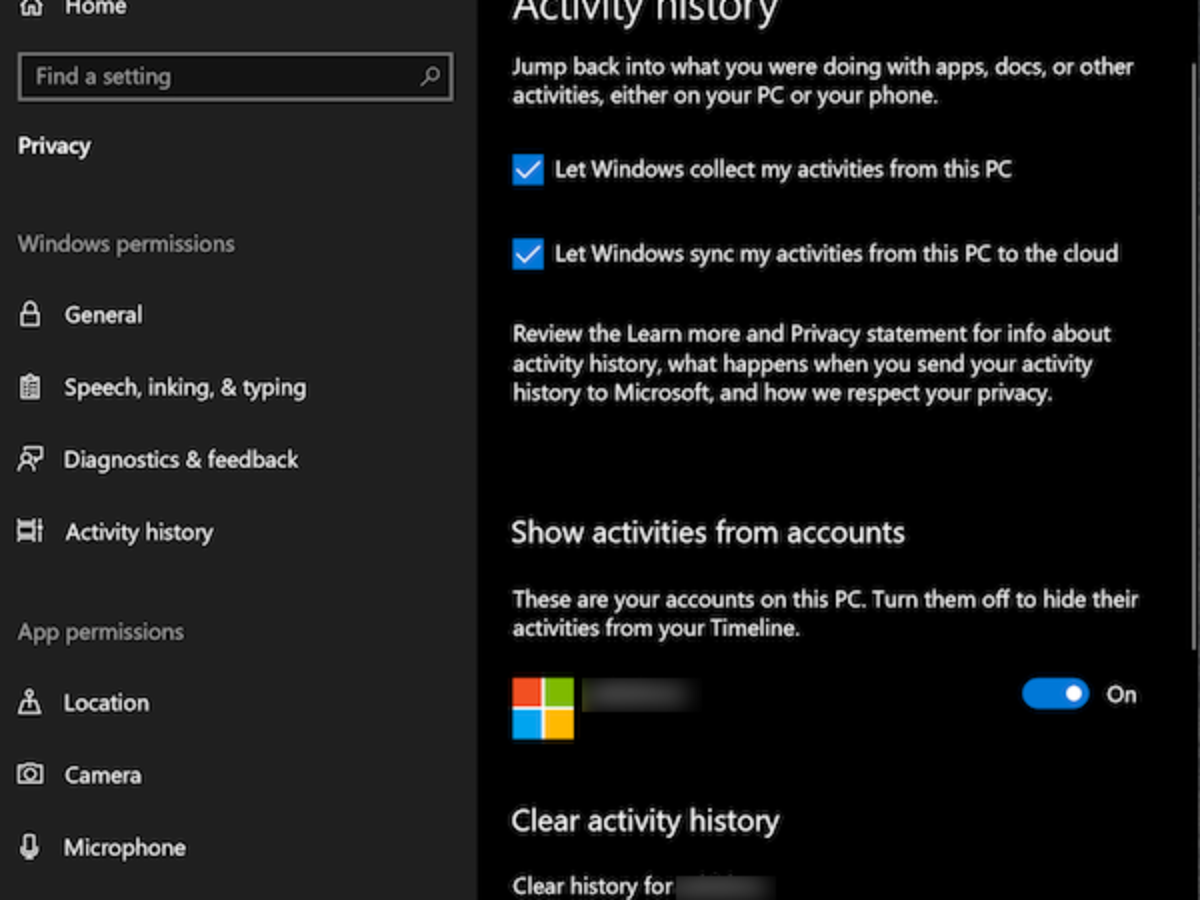Image resolution: width=1200 pixels, height=900 pixels.
Task: Open the General privacy settings page
Action: click(x=103, y=315)
